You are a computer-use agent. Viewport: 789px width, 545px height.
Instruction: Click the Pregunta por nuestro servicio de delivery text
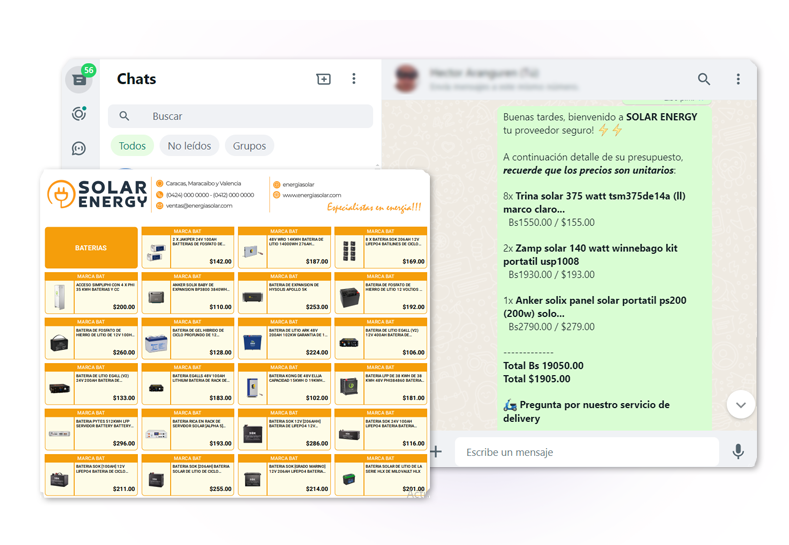click(587, 412)
